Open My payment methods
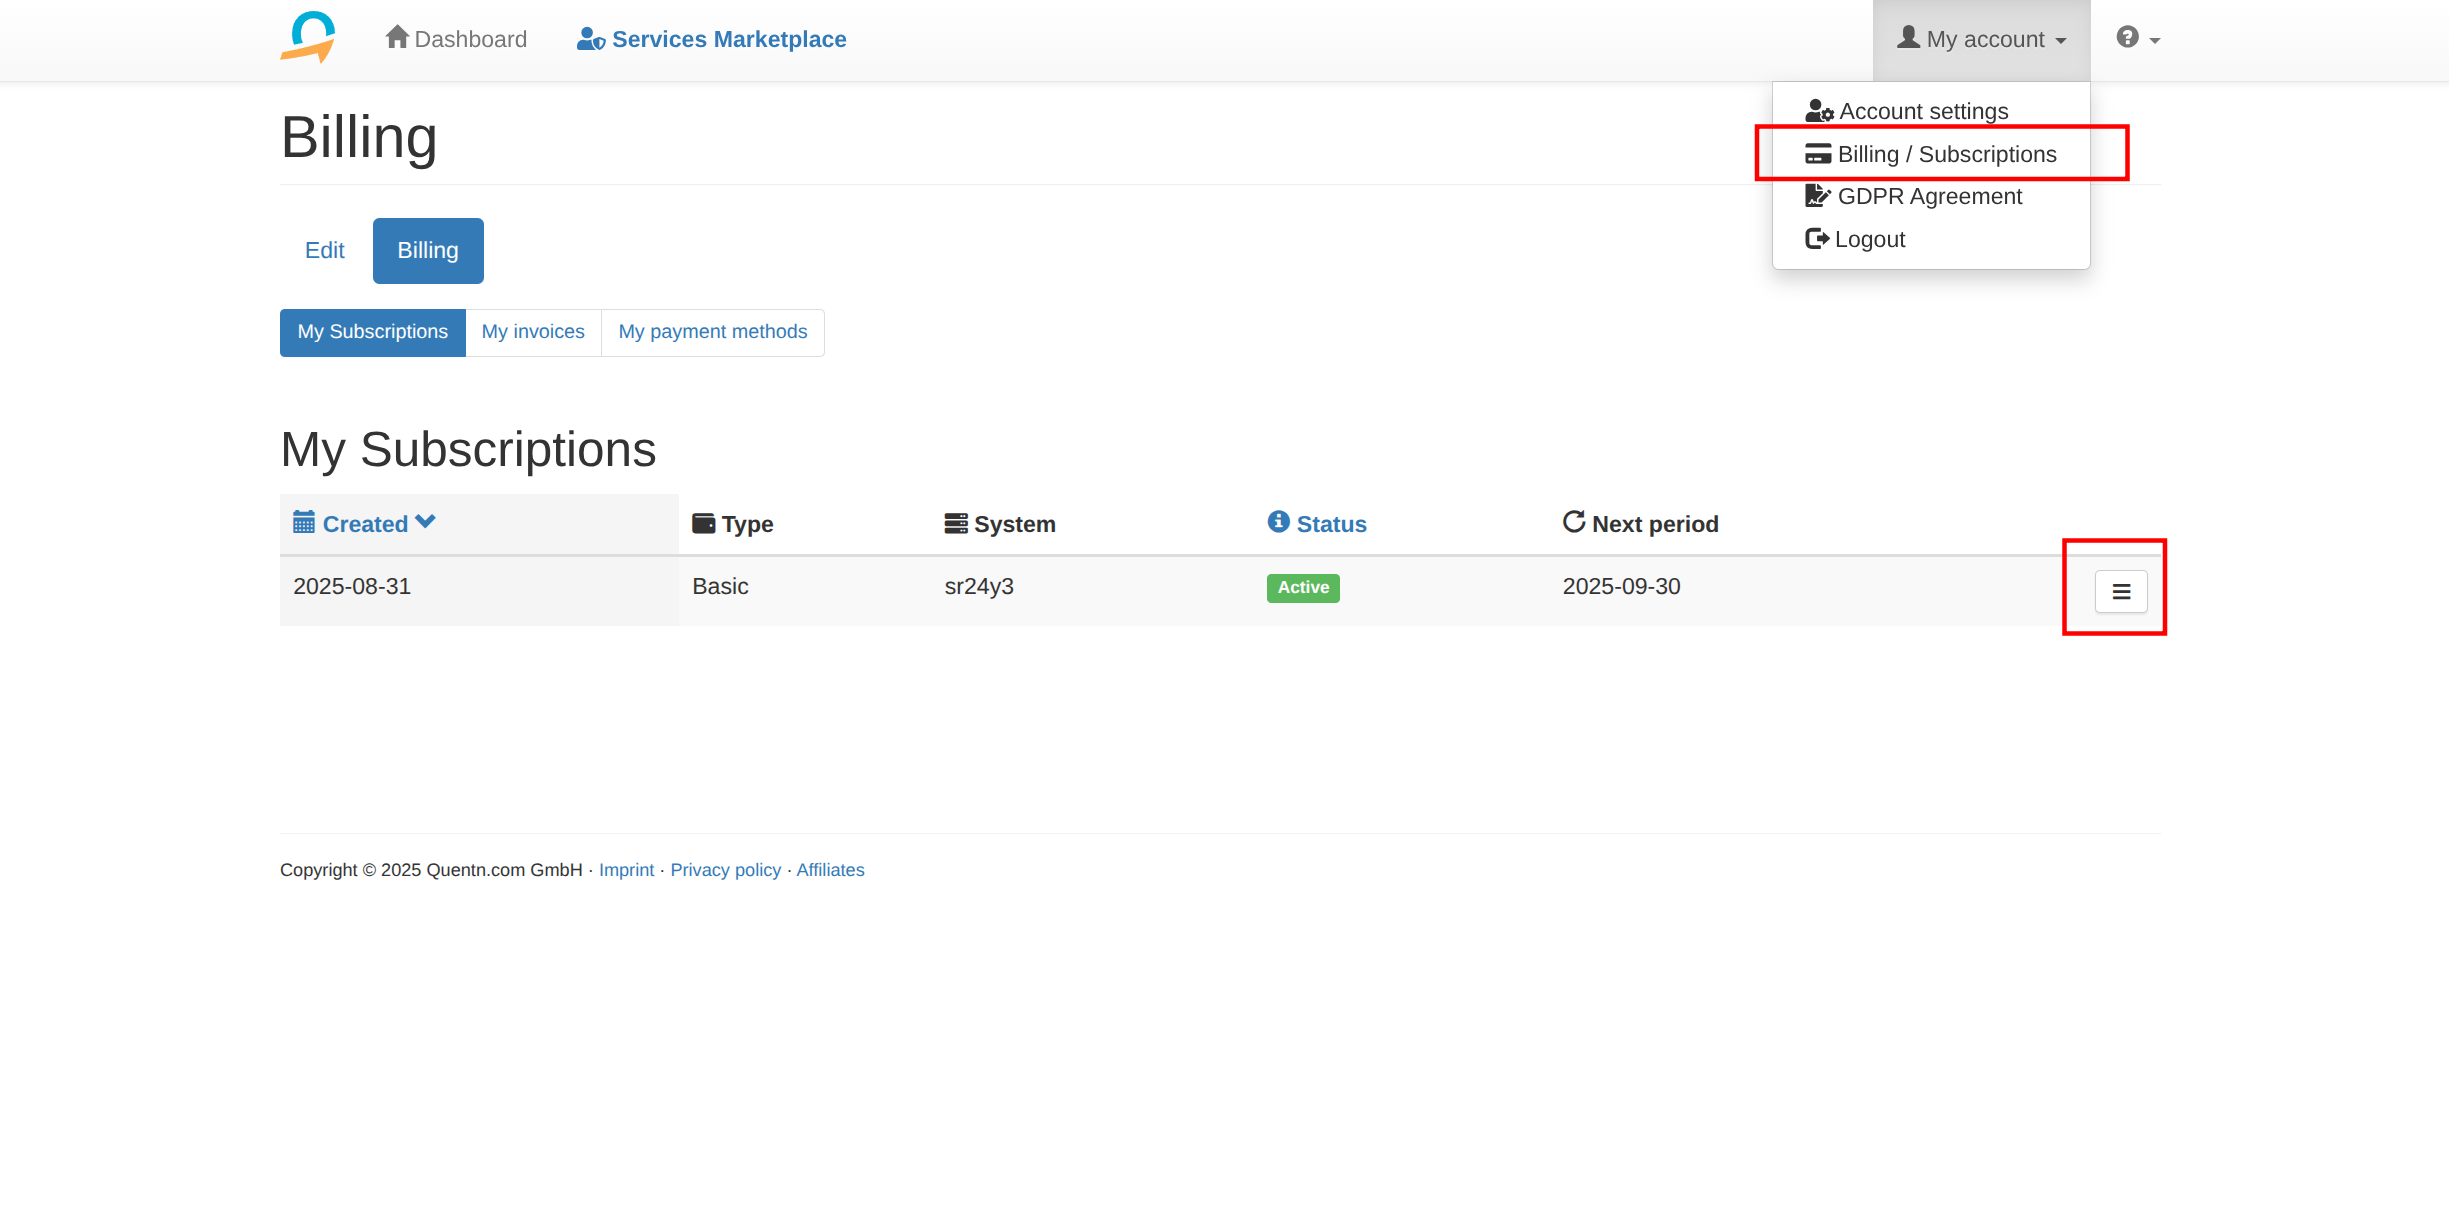This screenshot has height=1222, width=2449. pos(712,332)
